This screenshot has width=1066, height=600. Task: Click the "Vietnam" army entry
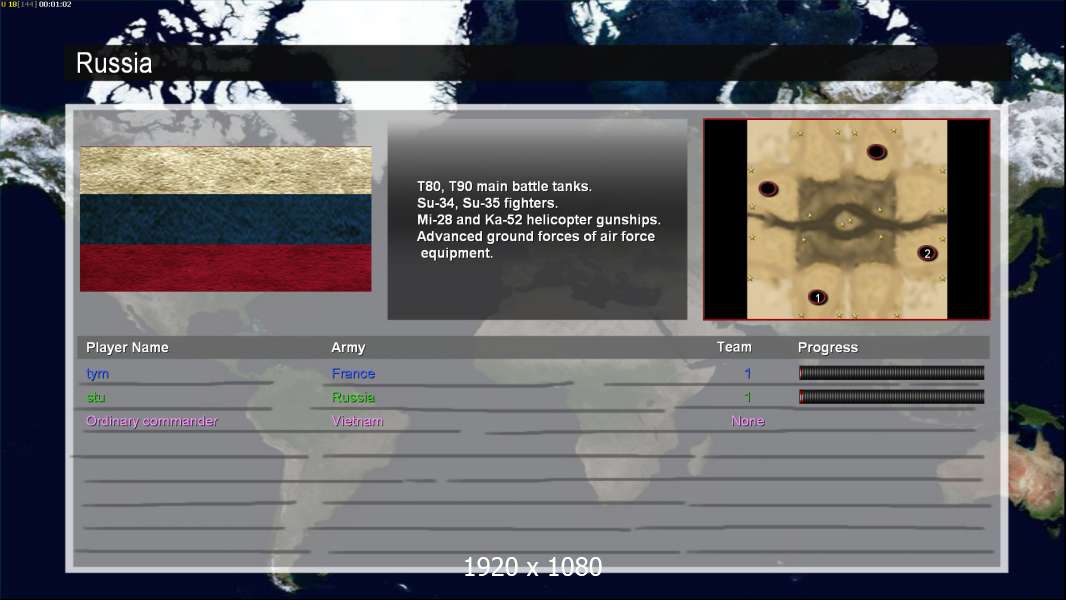[x=358, y=421]
